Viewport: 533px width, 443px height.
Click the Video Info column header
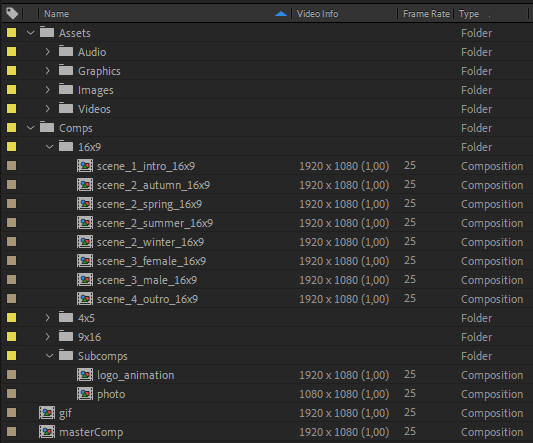click(317, 14)
